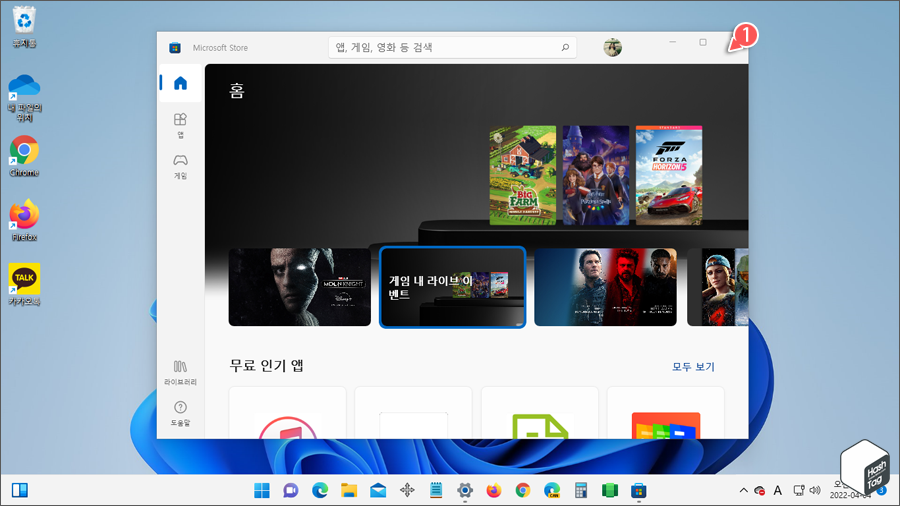Image resolution: width=900 pixels, height=506 pixels.
Task: Open the Apps (앱) section in sidebar
Action: click(180, 126)
